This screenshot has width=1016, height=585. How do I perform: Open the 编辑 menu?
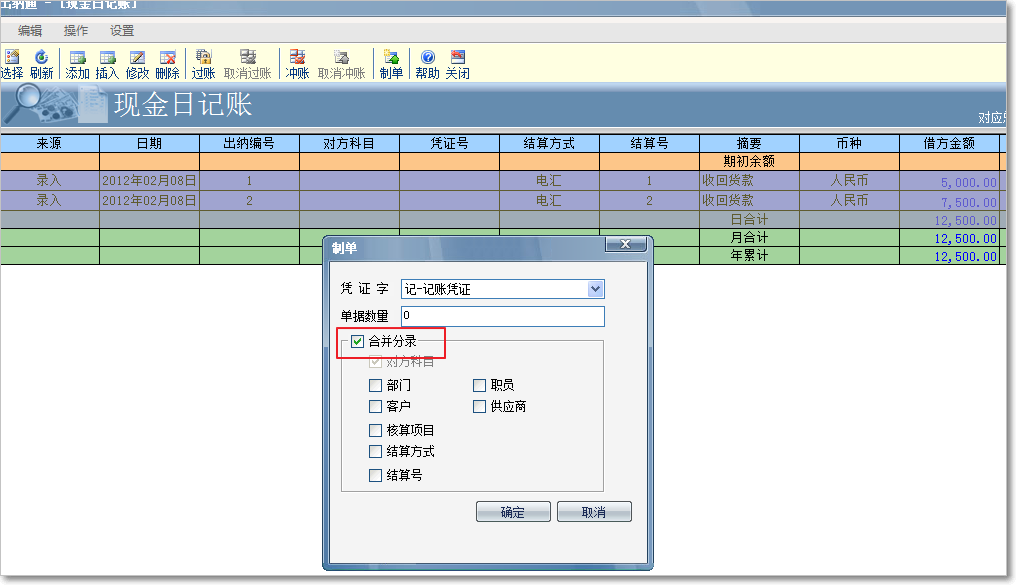pyautogui.click(x=30, y=31)
